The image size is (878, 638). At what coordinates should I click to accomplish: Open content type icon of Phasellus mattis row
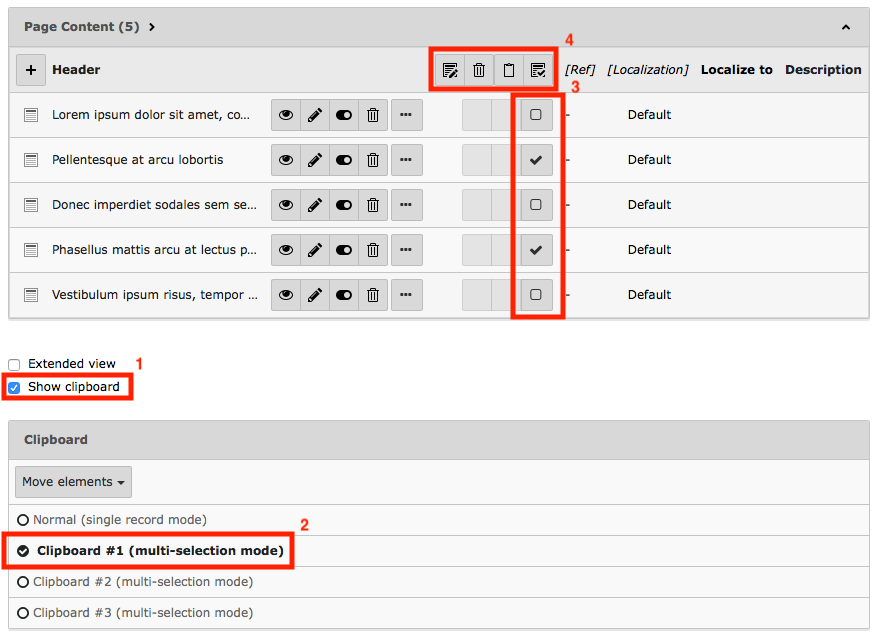click(x=31, y=250)
